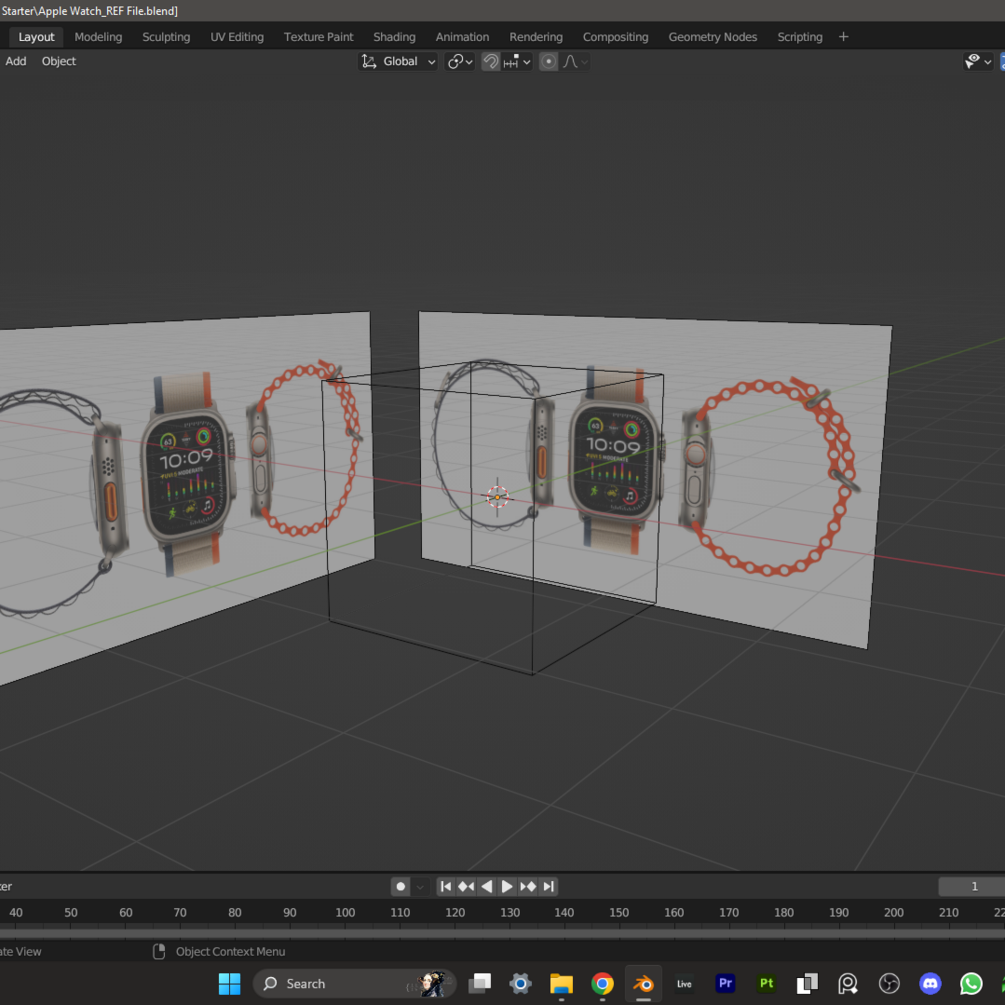Open the Windows Start menu
The height and width of the screenshot is (1005, 1005).
[x=229, y=984]
